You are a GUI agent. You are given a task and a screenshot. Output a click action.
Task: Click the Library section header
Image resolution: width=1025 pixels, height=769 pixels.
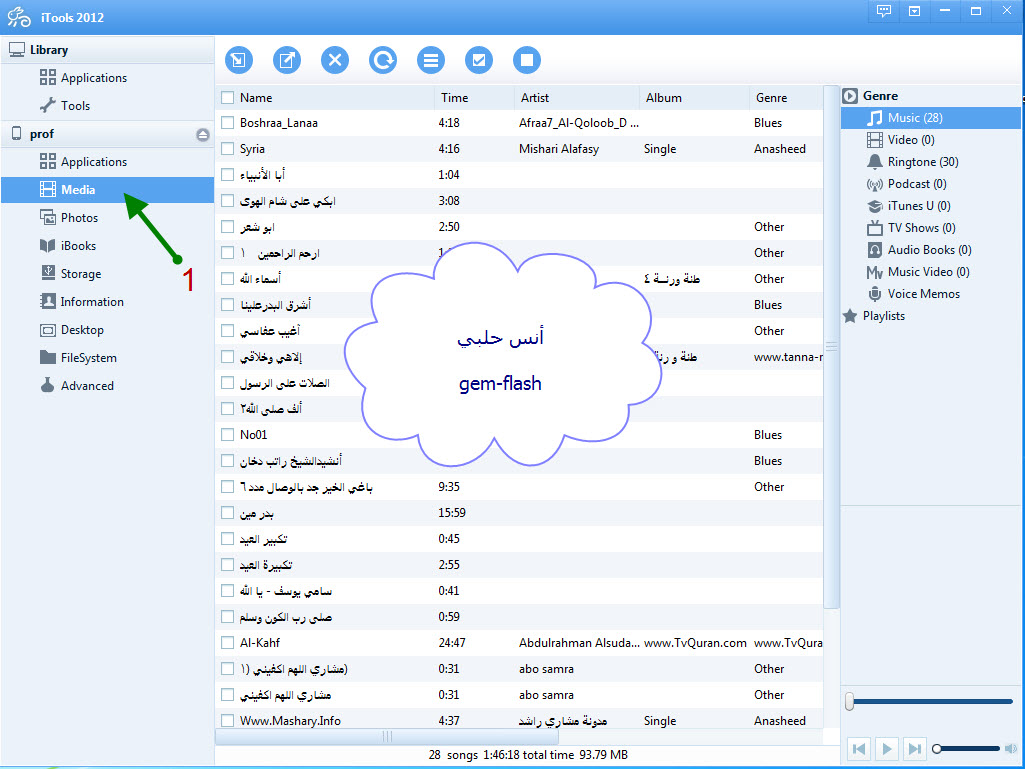click(x=107, y=50)
